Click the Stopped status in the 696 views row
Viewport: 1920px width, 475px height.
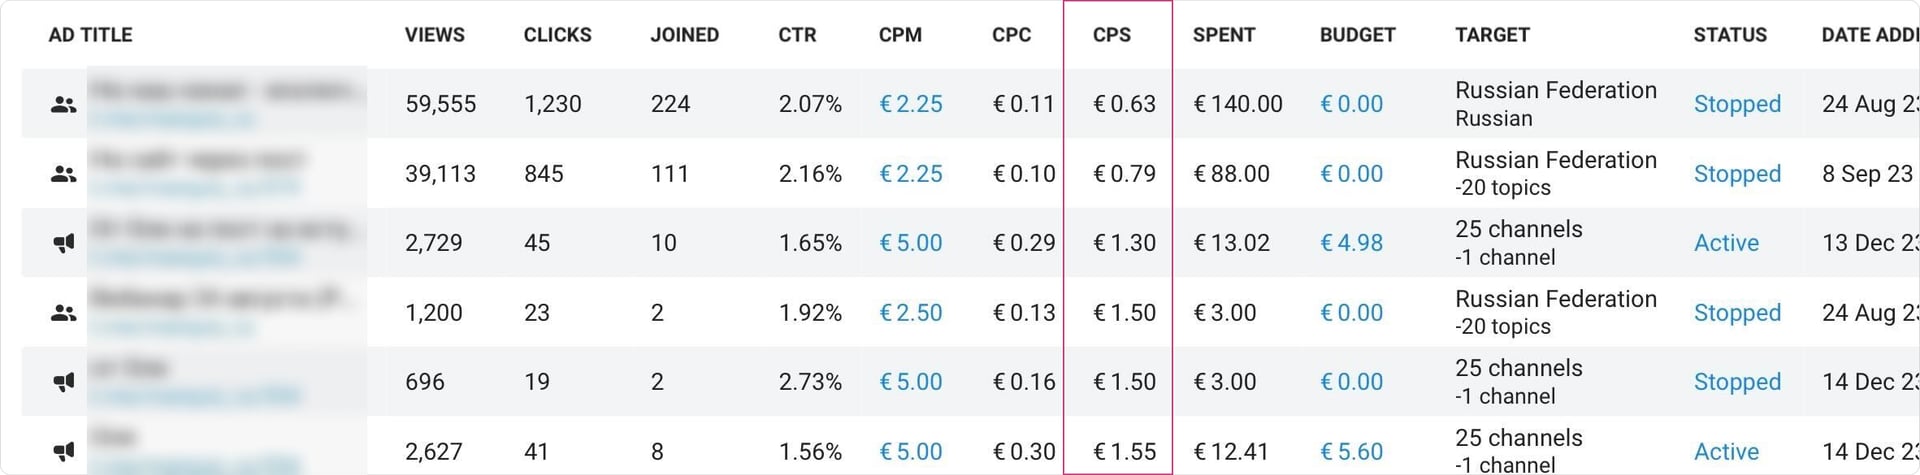pos(1736,382)
